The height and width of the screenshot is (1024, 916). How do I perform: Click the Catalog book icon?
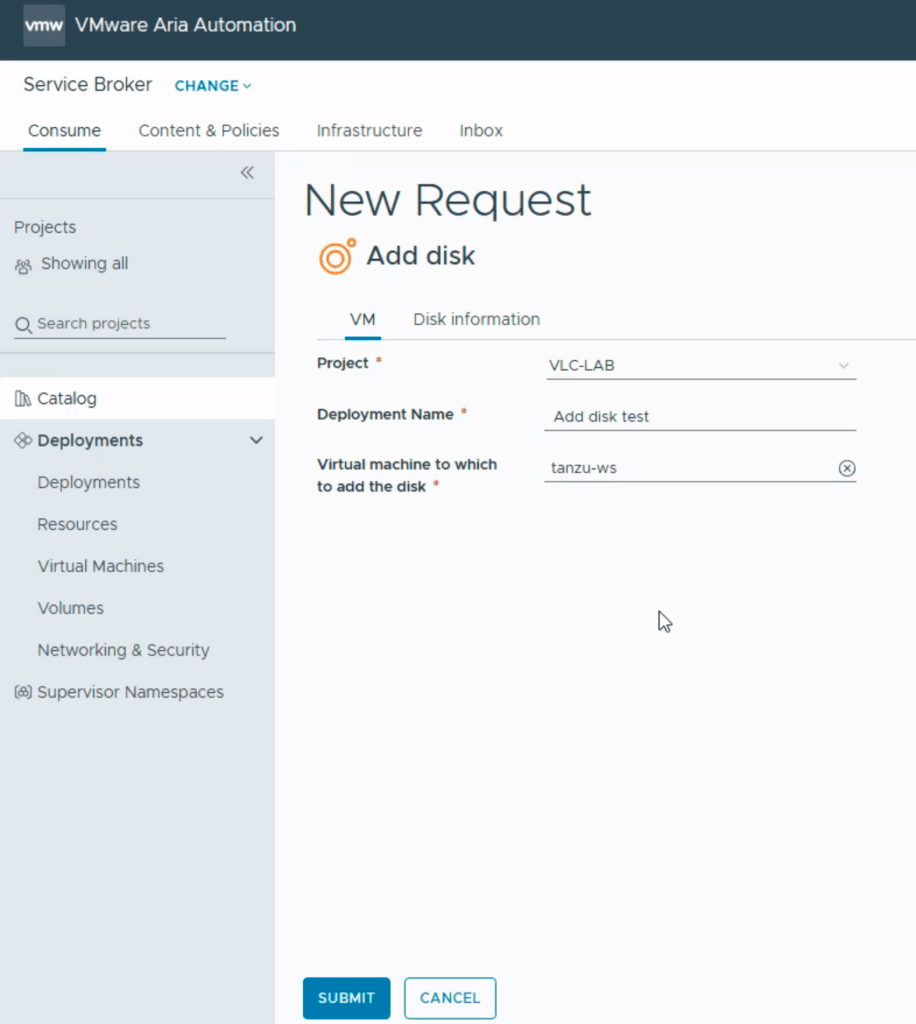(23, 399)
